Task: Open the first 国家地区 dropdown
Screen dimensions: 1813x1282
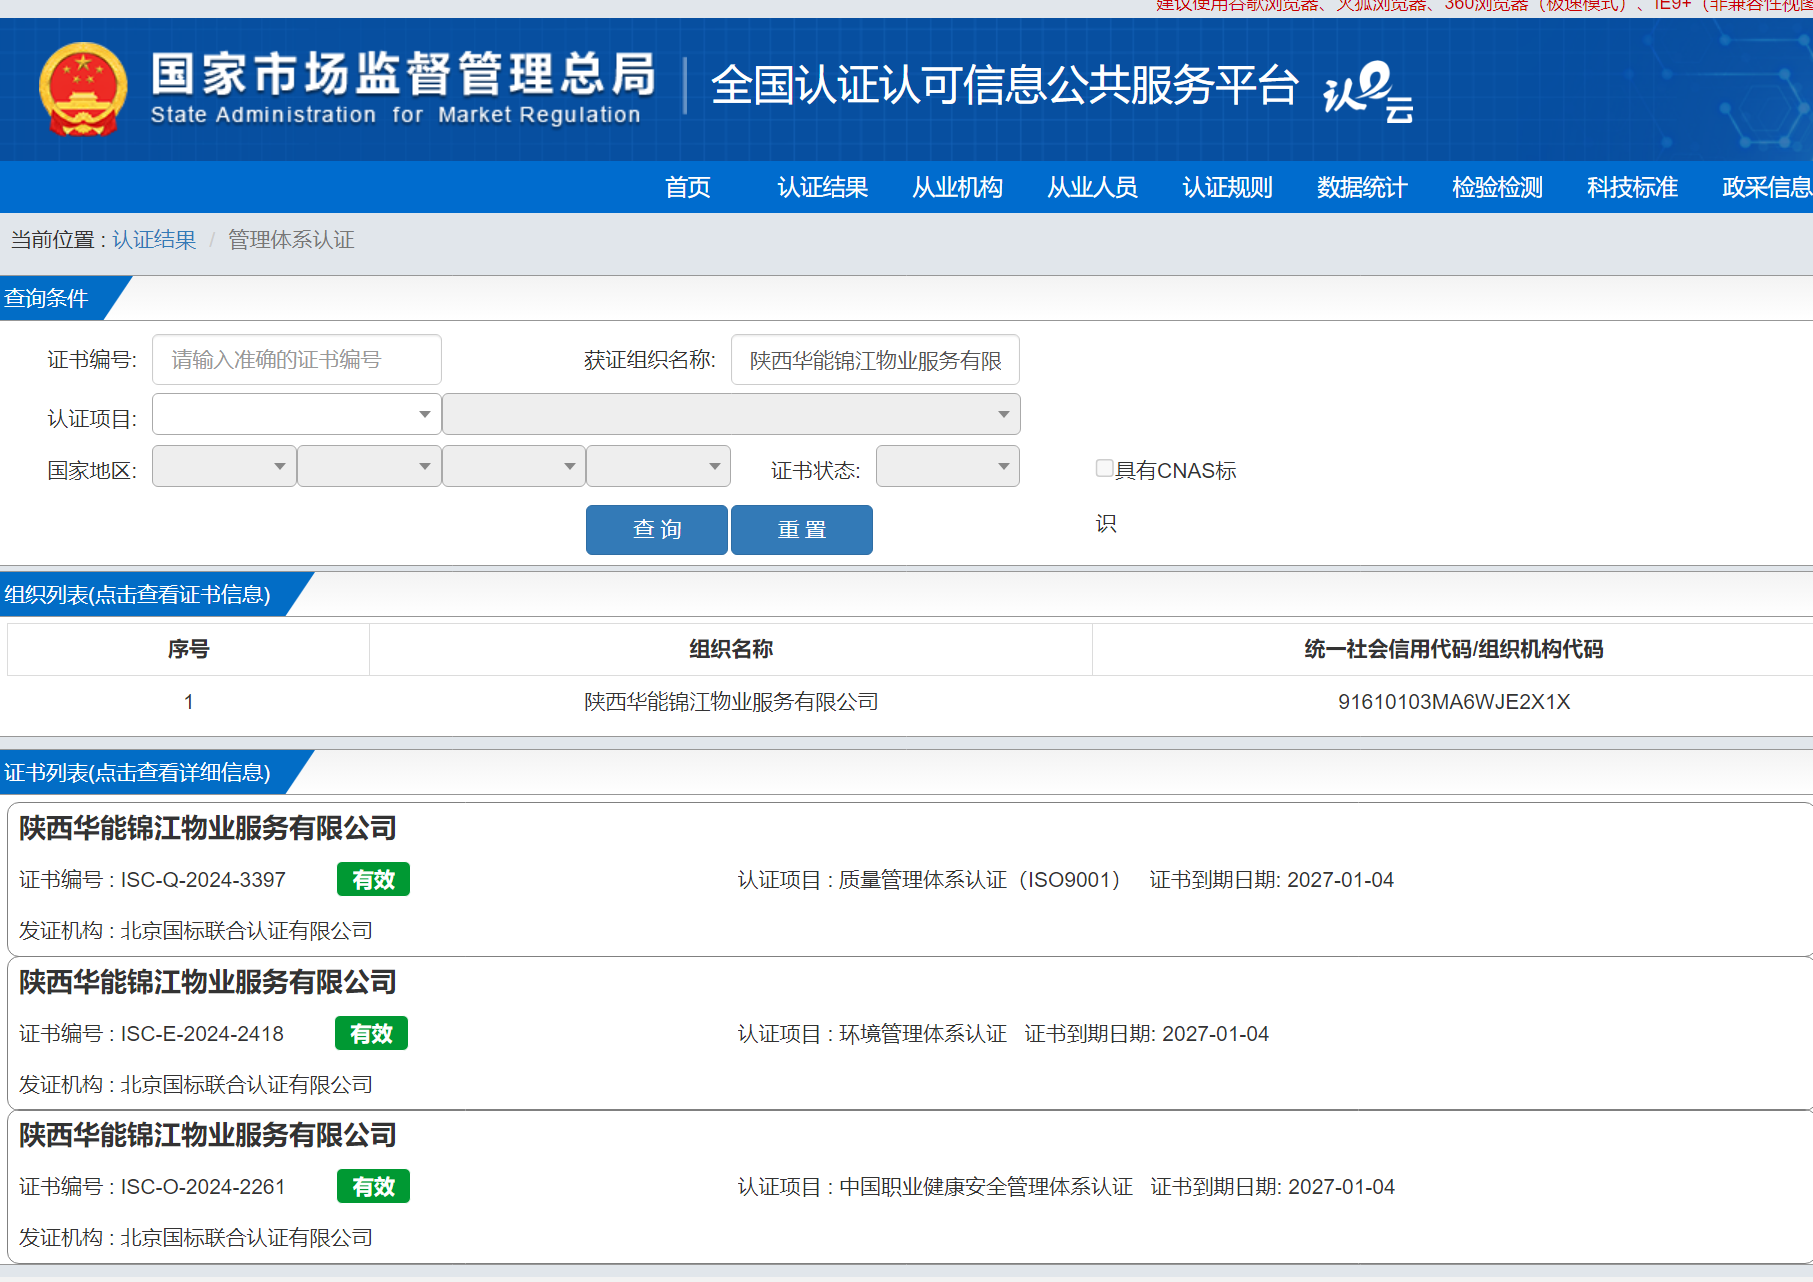Action: click(224, 466)
